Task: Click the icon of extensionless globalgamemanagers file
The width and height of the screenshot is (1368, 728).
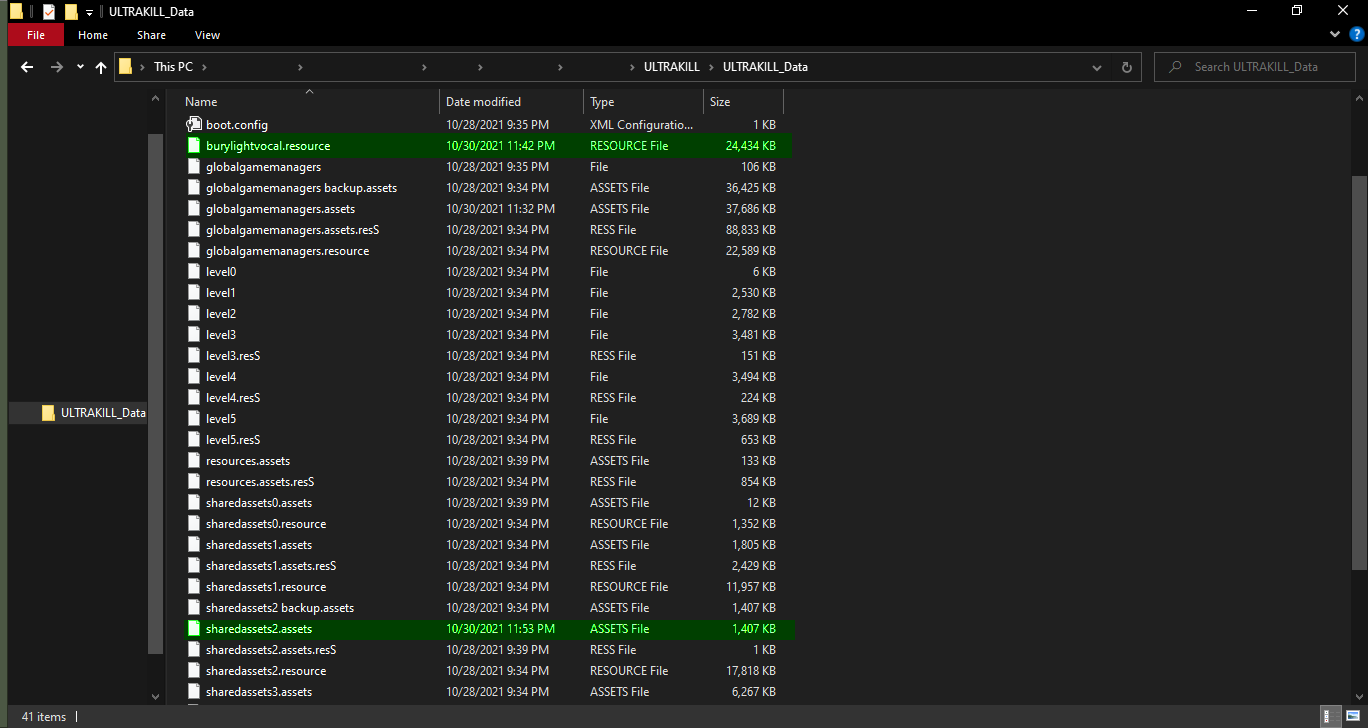Action: point(195,167)
